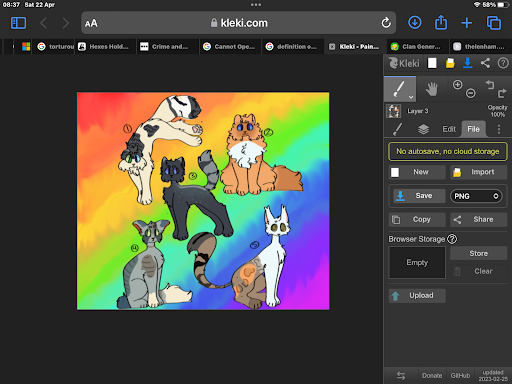Switch to the Hexes Hold tab
The height and width of the screenshot is (384, 512).
click(x=105, y=47)
